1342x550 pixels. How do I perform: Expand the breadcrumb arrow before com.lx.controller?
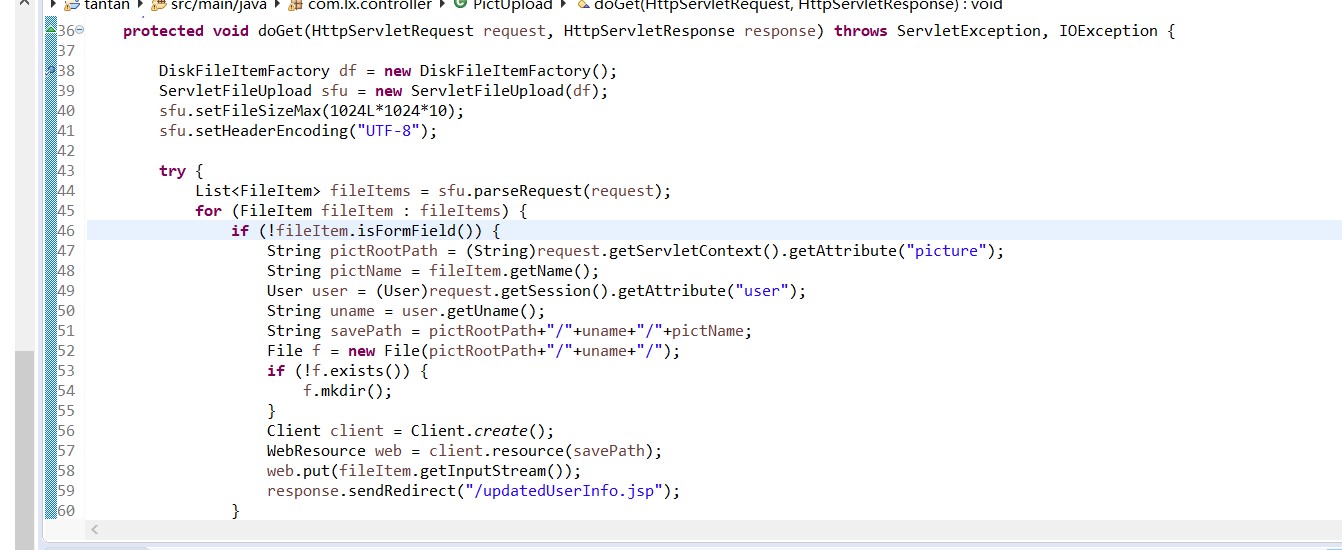point(277,5)
